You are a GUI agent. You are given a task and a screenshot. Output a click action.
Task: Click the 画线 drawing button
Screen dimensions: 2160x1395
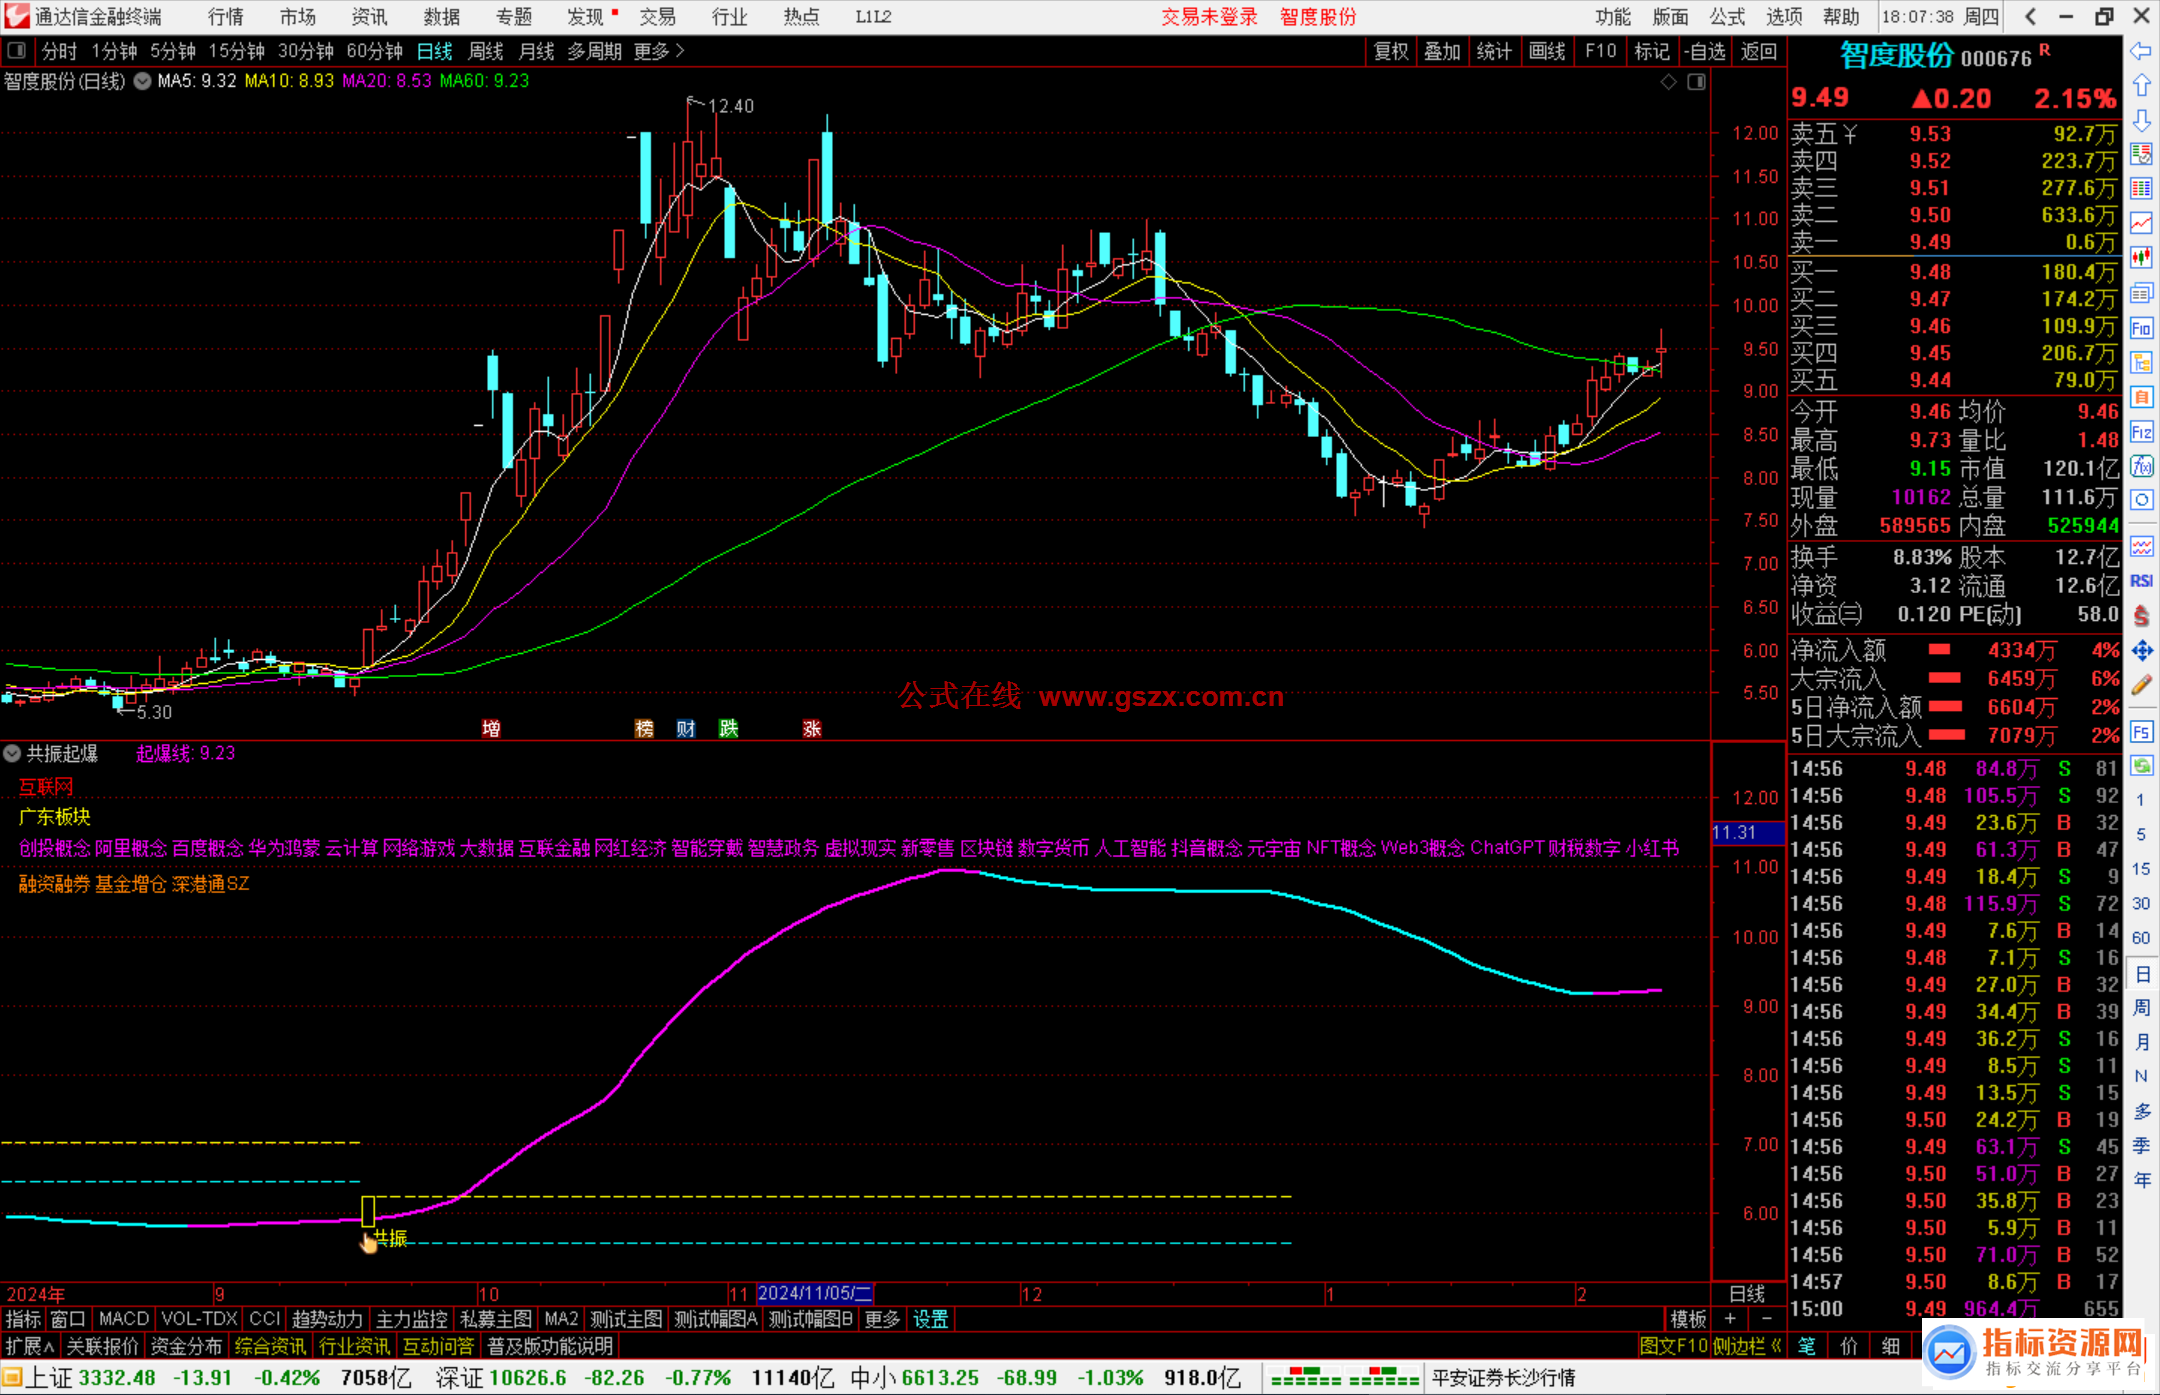[1547, 51]
